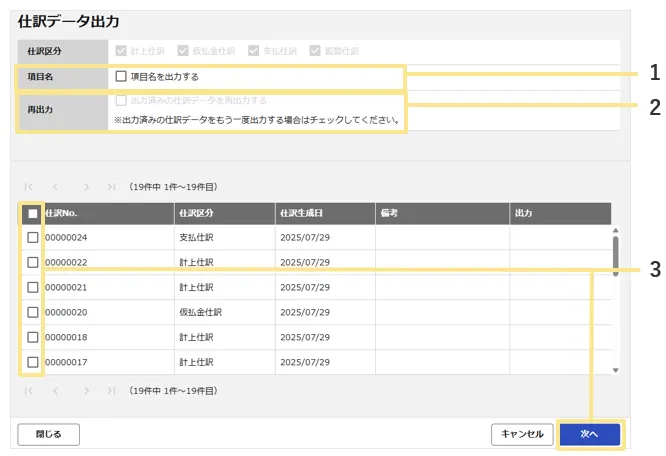Go to first page in top pager

coord(28,187)
